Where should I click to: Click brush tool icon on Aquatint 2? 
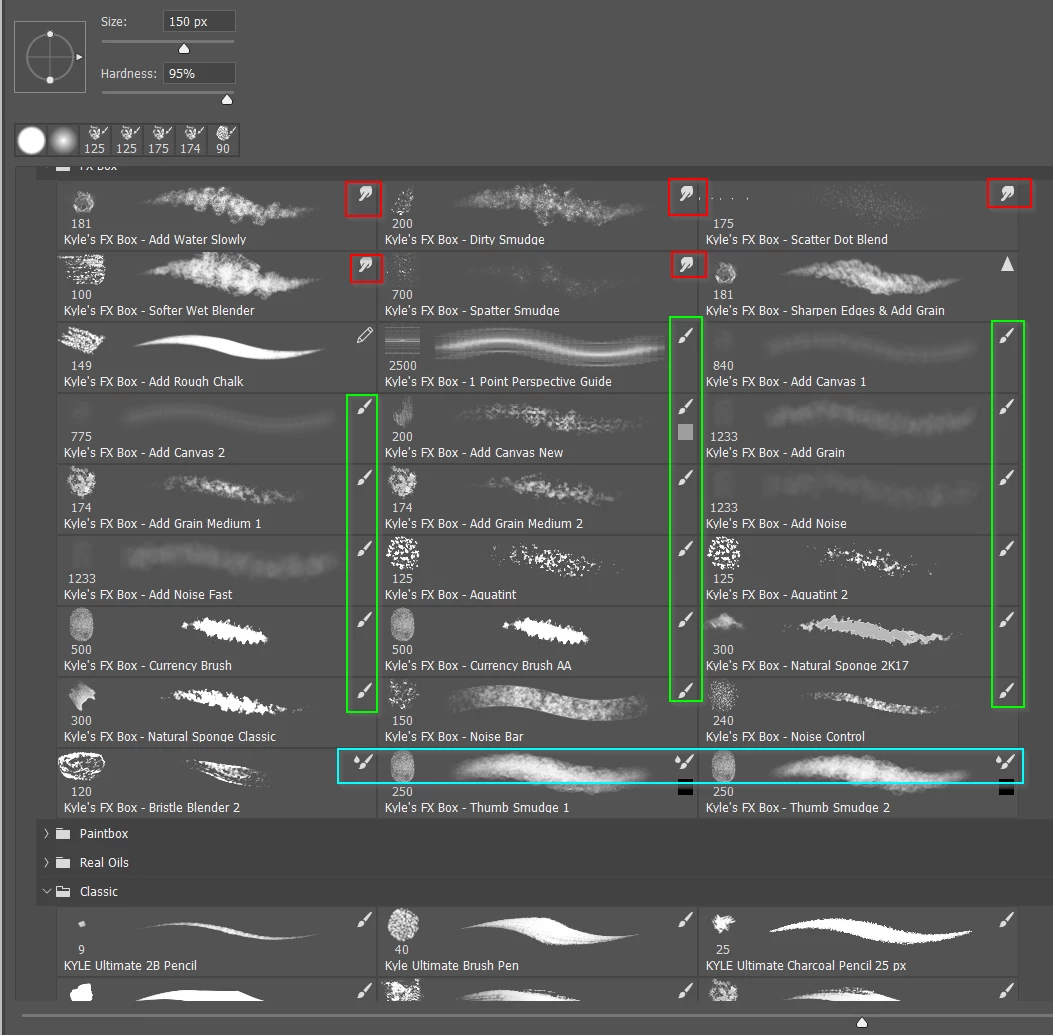(x=1006, y=549)
